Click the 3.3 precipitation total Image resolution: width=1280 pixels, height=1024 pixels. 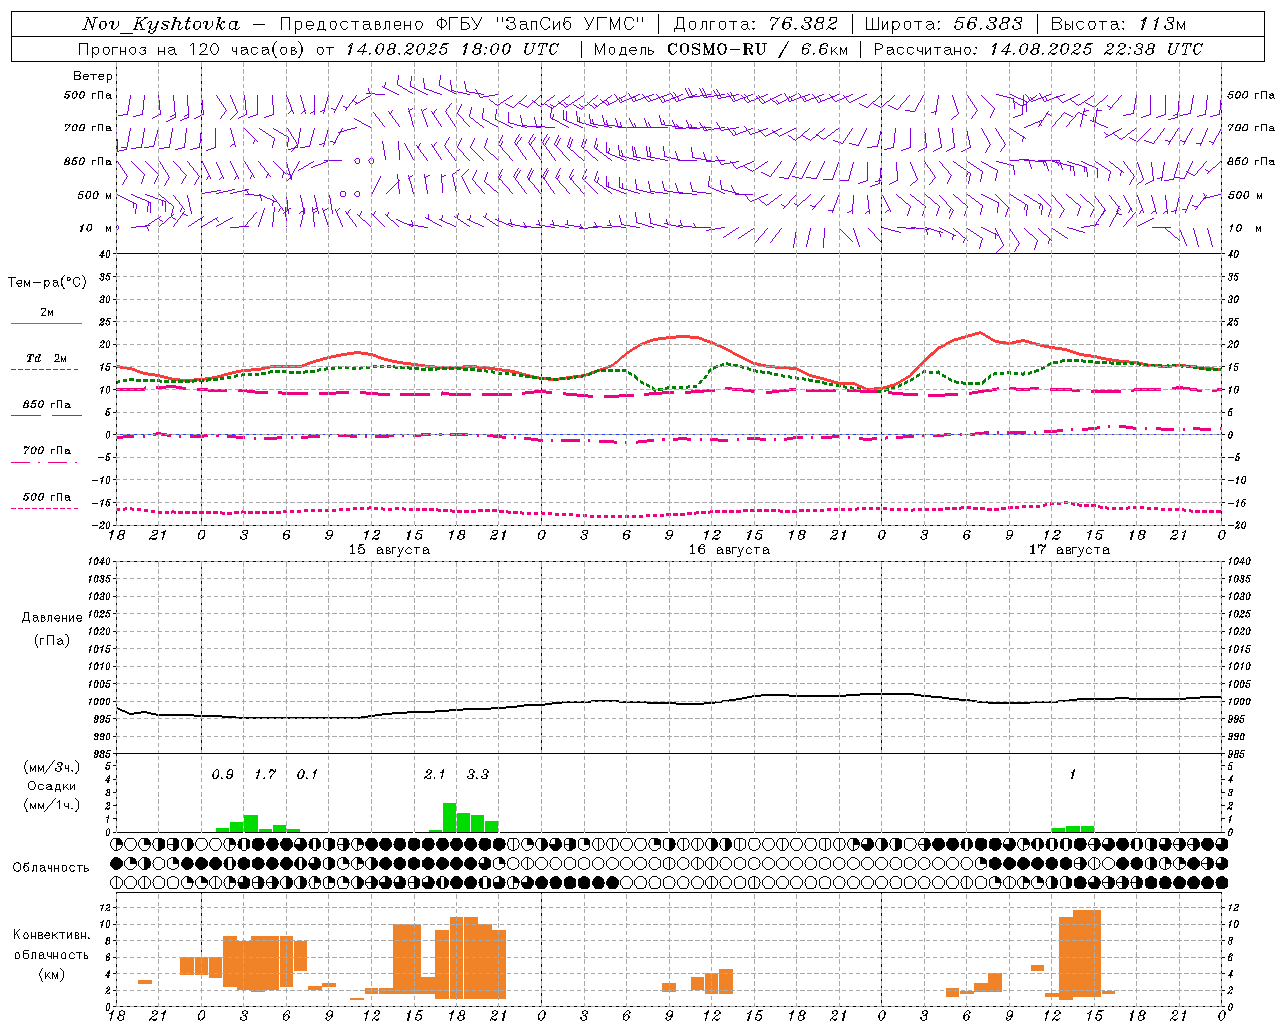[x=478, y=775]
